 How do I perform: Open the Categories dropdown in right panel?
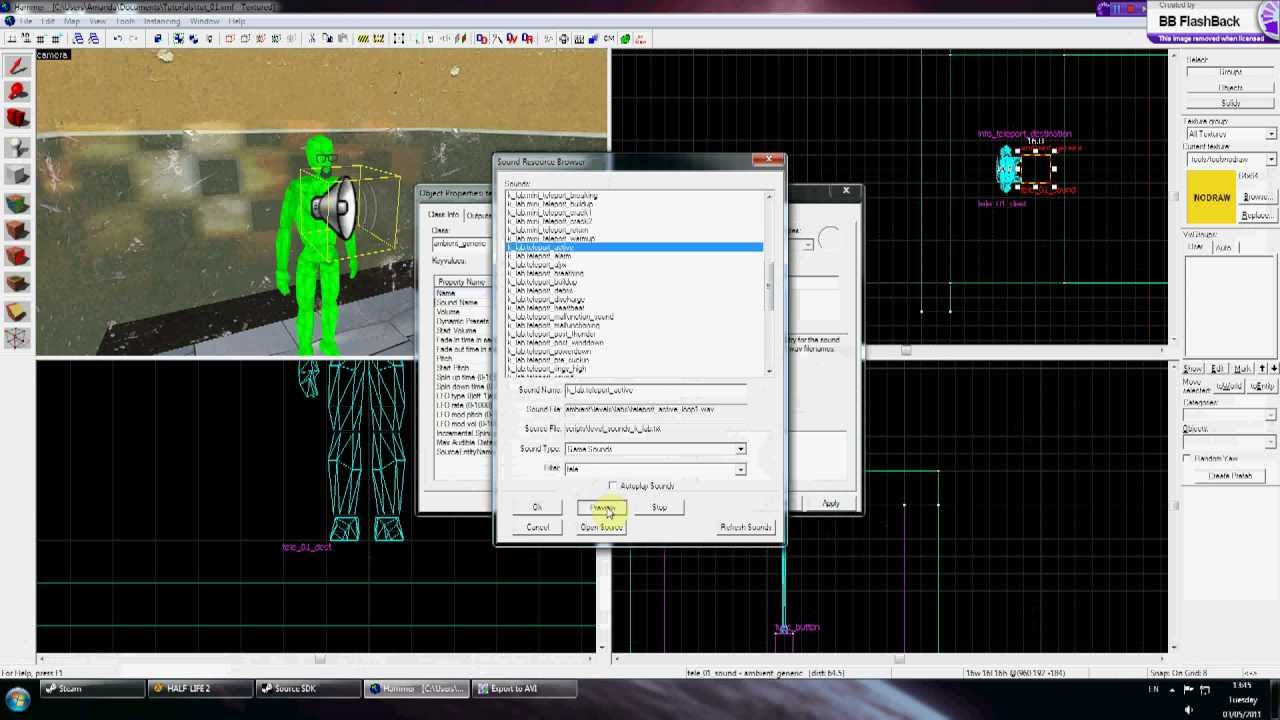coord(1271,415)
